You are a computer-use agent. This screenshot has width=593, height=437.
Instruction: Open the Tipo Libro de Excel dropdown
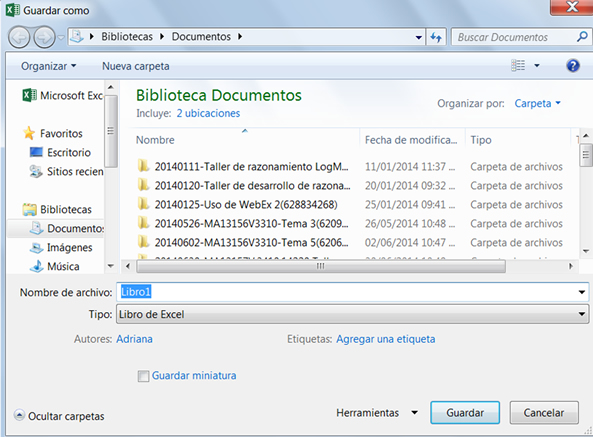352,314
